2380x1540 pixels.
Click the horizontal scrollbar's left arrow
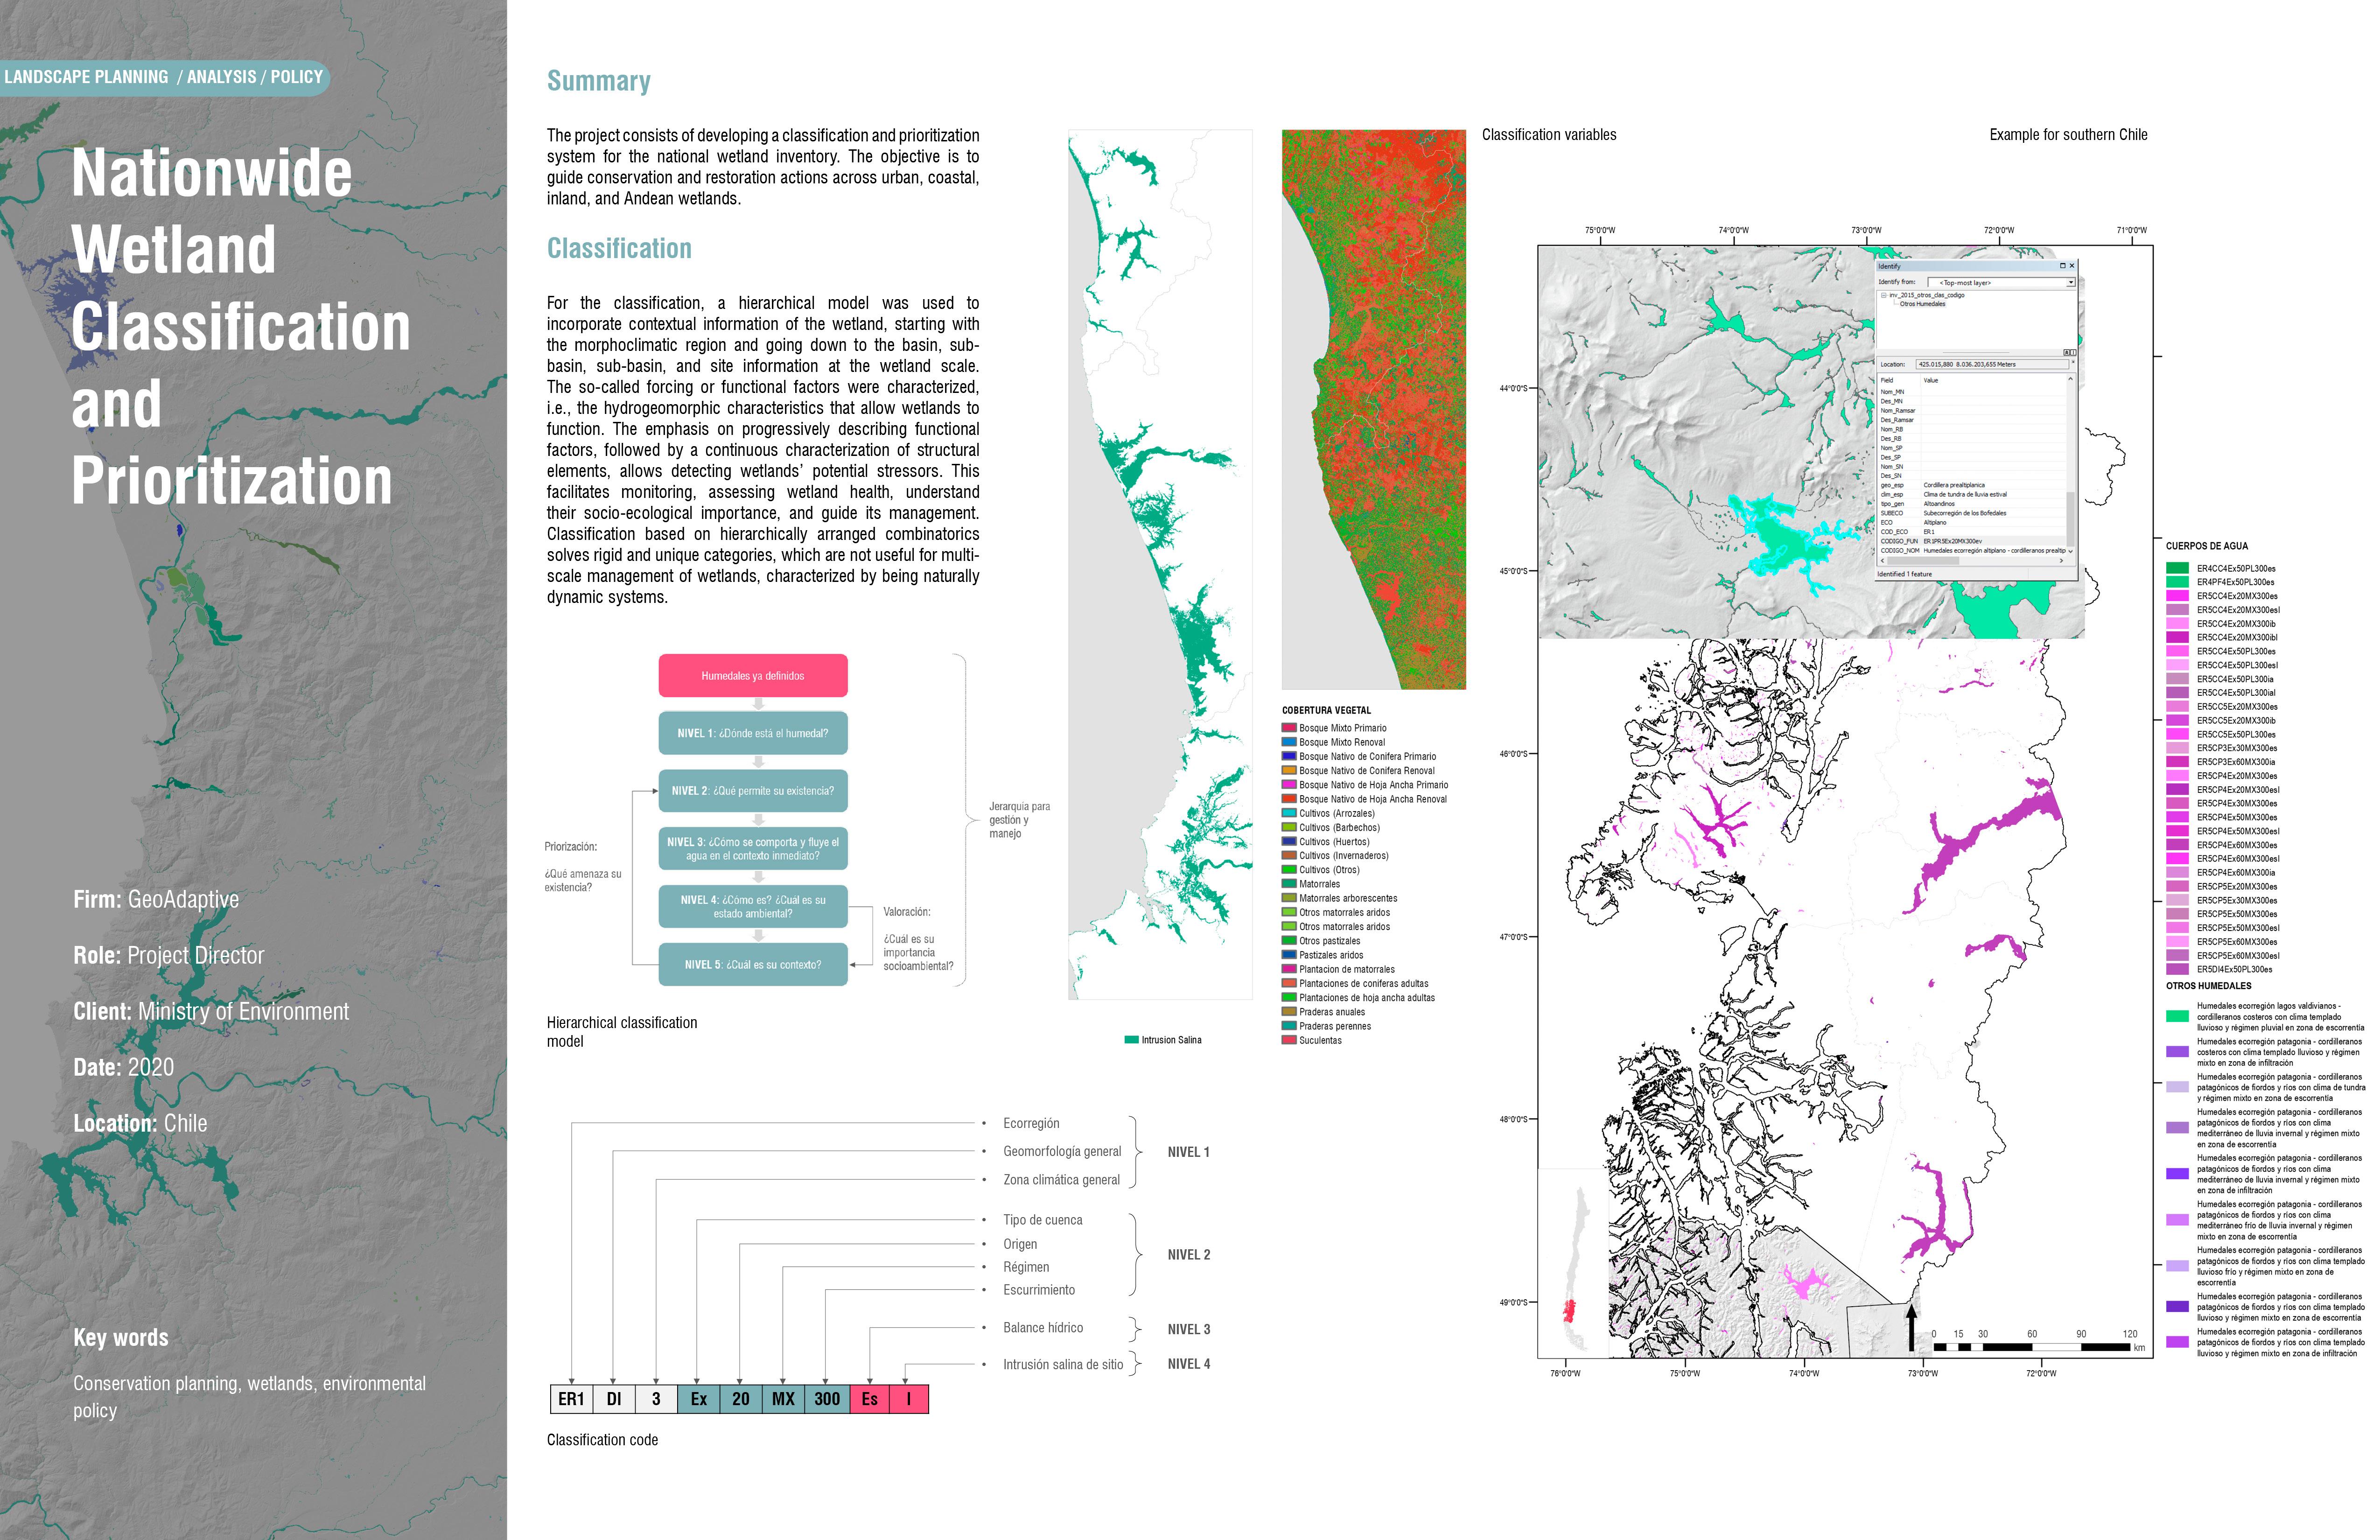(1882, 561)
